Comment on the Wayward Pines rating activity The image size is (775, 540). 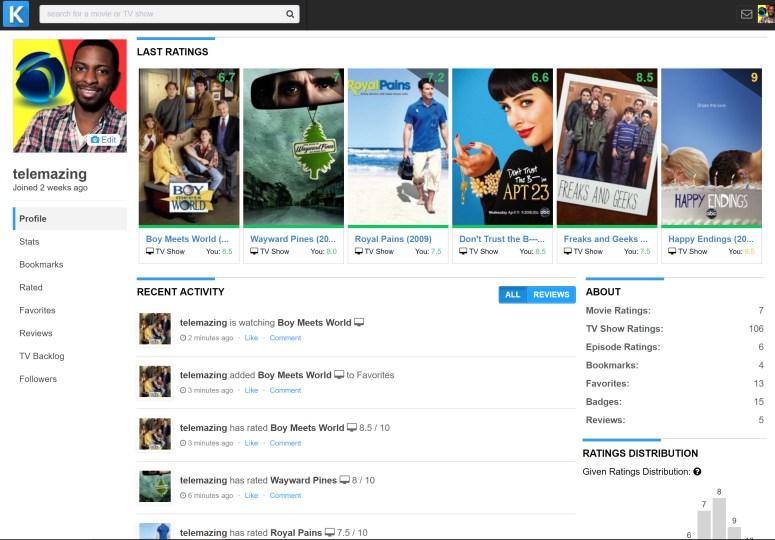285,495
